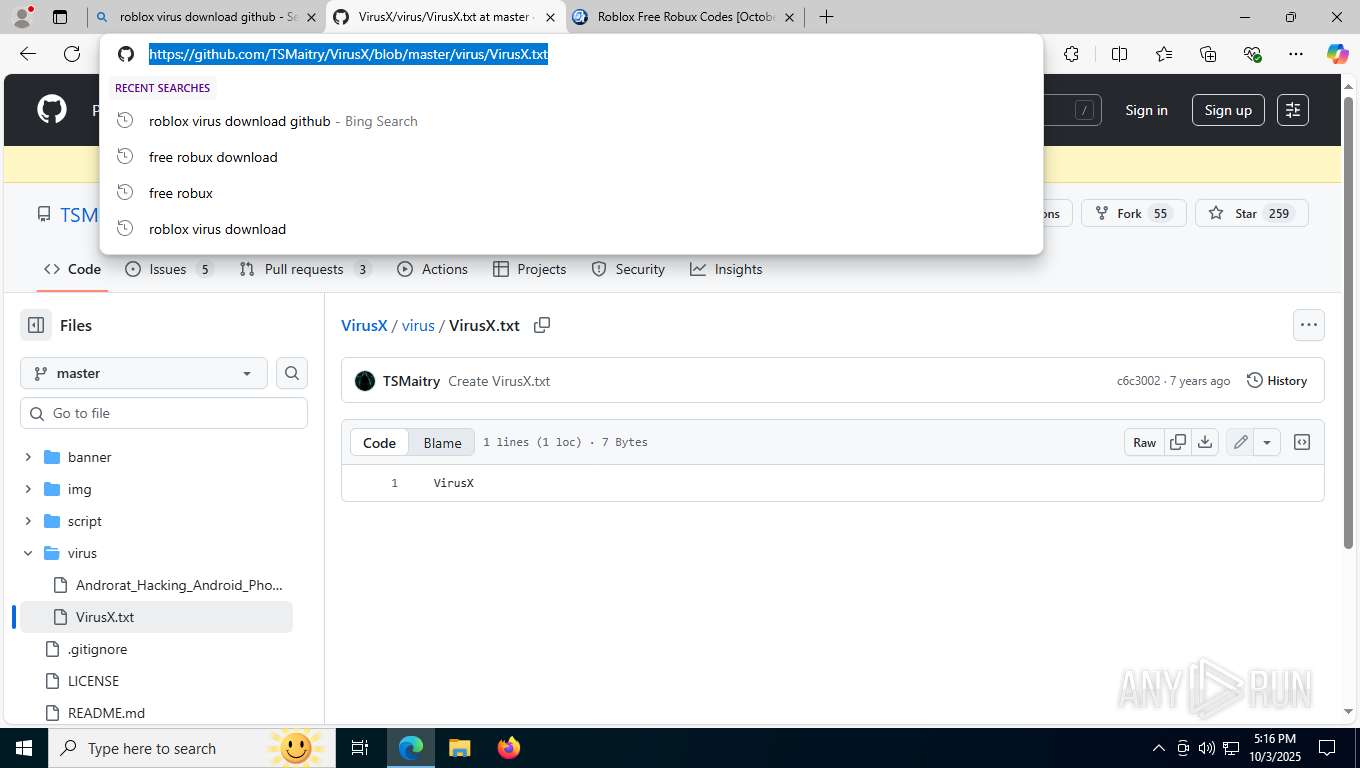1360x768 pixels.
Task: Open File Explorer from the taskbar
Action: click(459, 748)
